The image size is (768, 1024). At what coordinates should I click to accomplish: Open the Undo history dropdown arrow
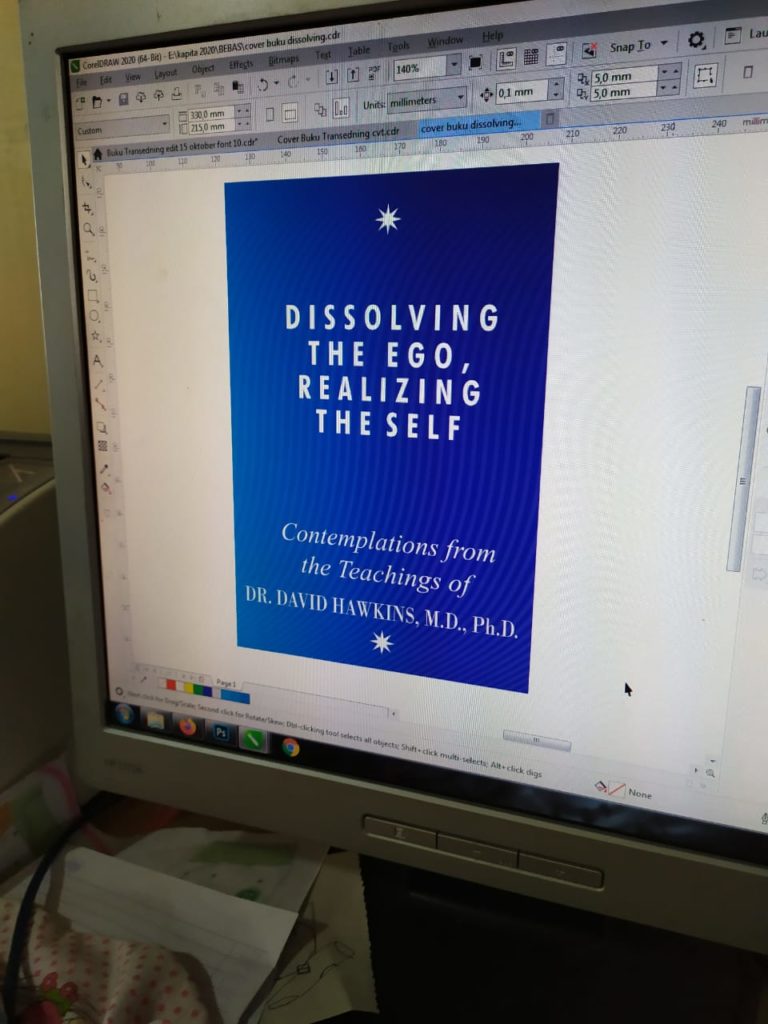[x=276, y=83]
